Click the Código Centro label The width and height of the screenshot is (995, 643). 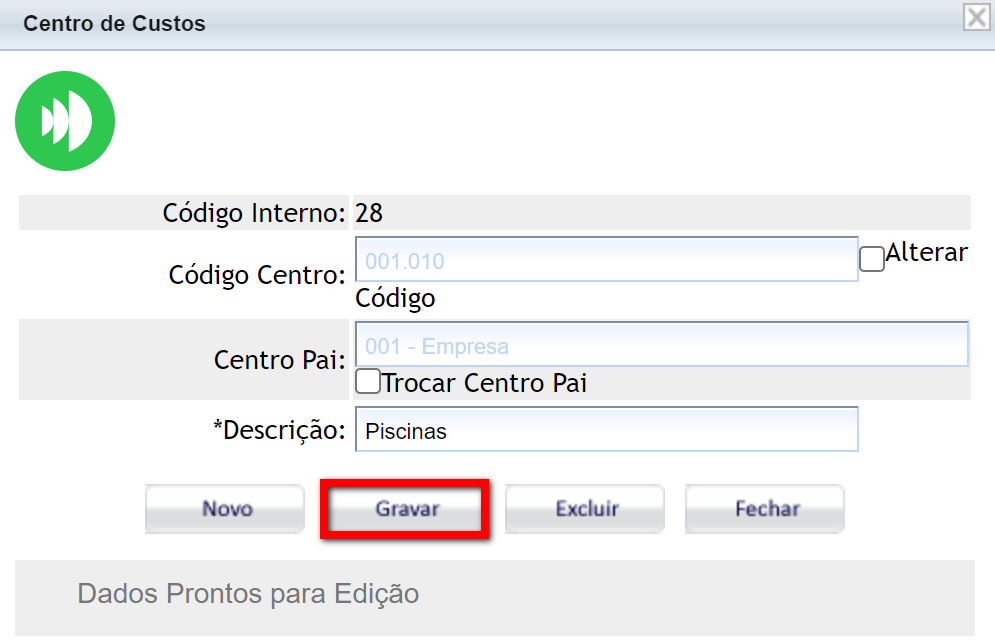click(257, 275)
